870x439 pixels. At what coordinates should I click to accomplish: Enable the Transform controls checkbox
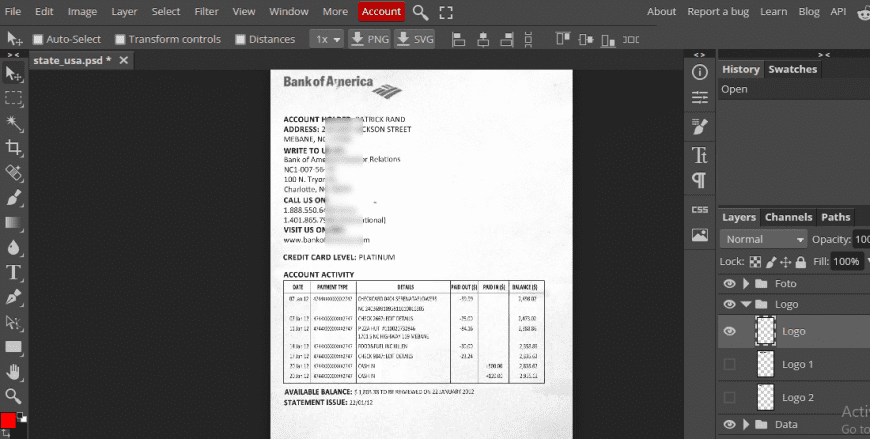coord(120,39)
